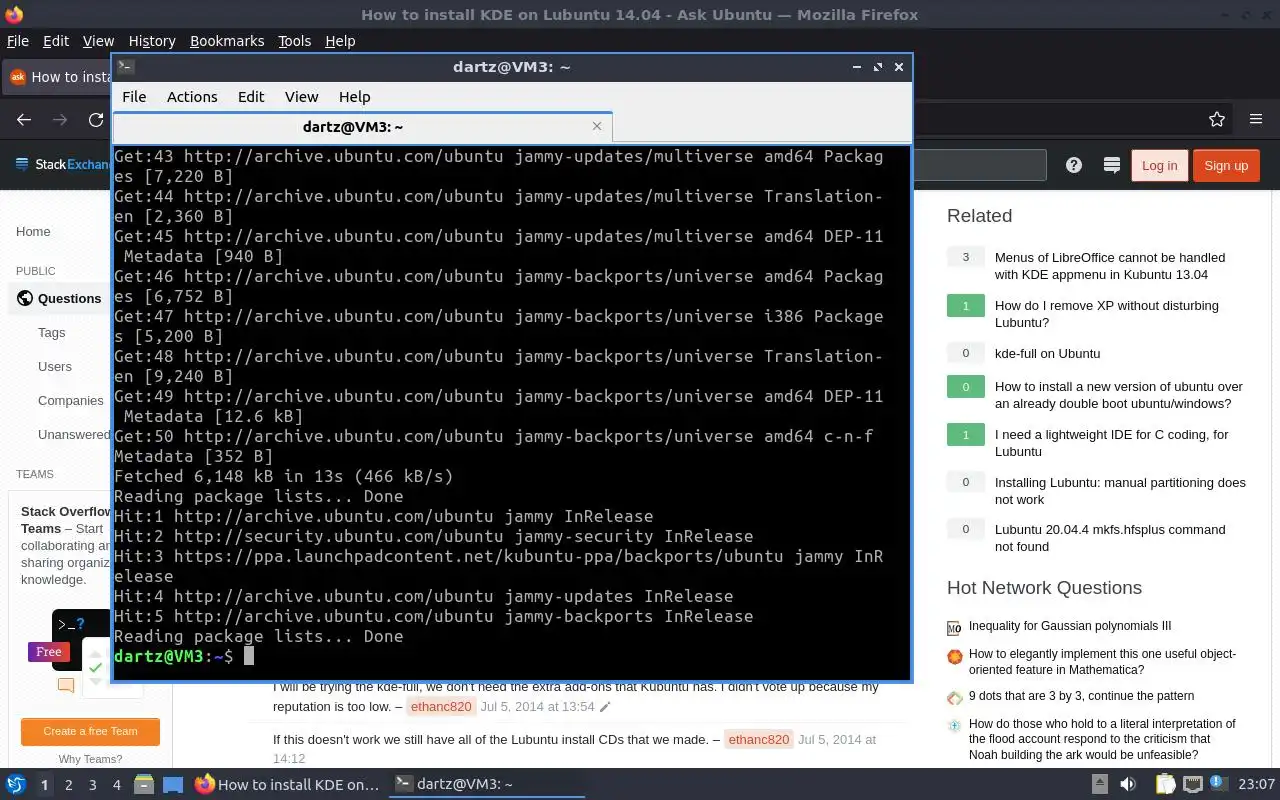
Task: Open Companies in the sidebar
Action: coord(71,400)
